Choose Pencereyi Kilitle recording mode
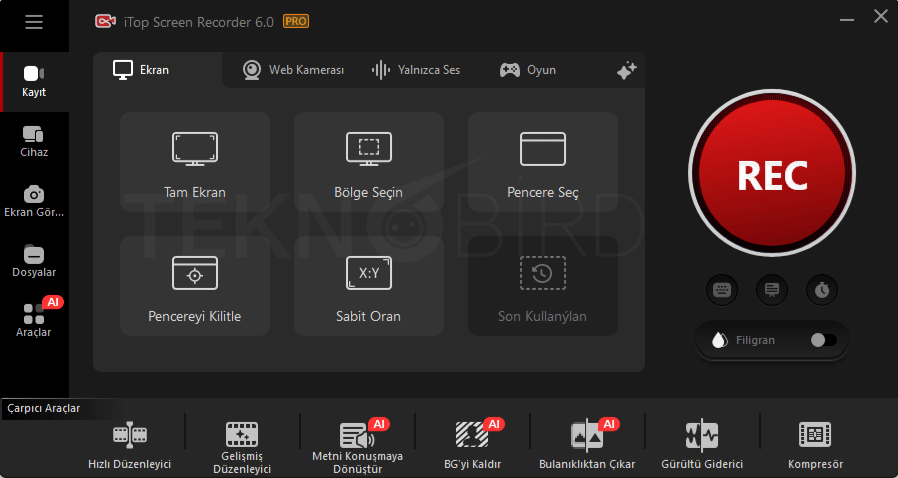Screen dimensions: 898x478 pyautogui.click(x=195, y=286)
